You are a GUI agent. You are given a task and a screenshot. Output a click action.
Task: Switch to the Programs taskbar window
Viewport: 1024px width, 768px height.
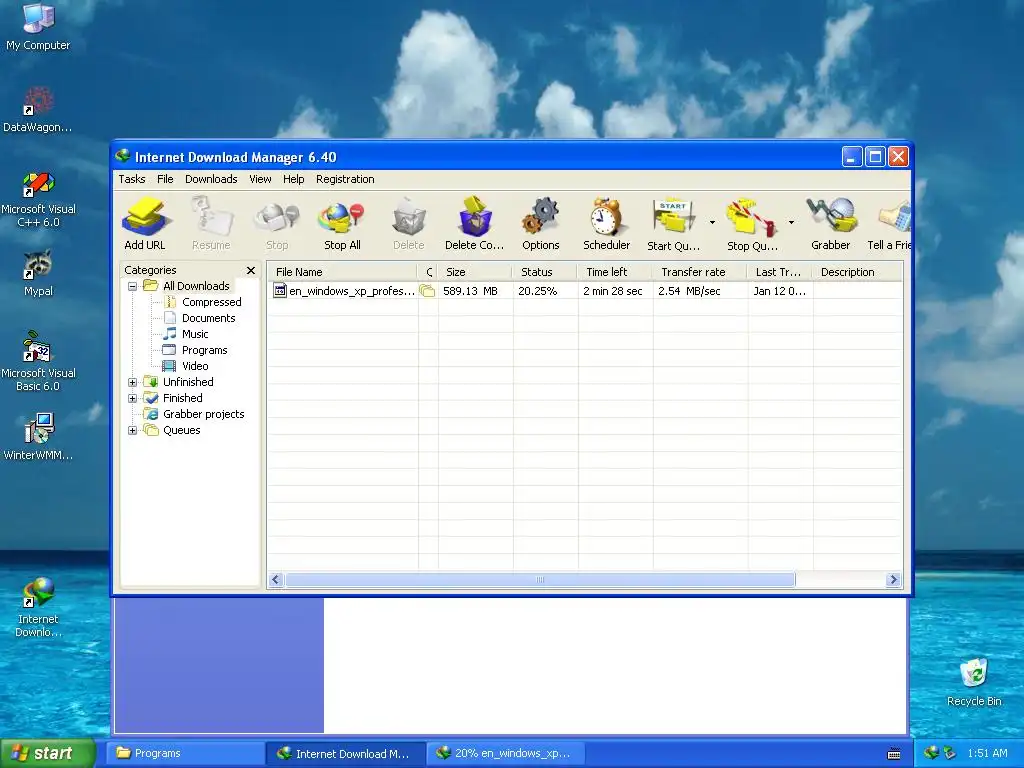coord(184,754)
